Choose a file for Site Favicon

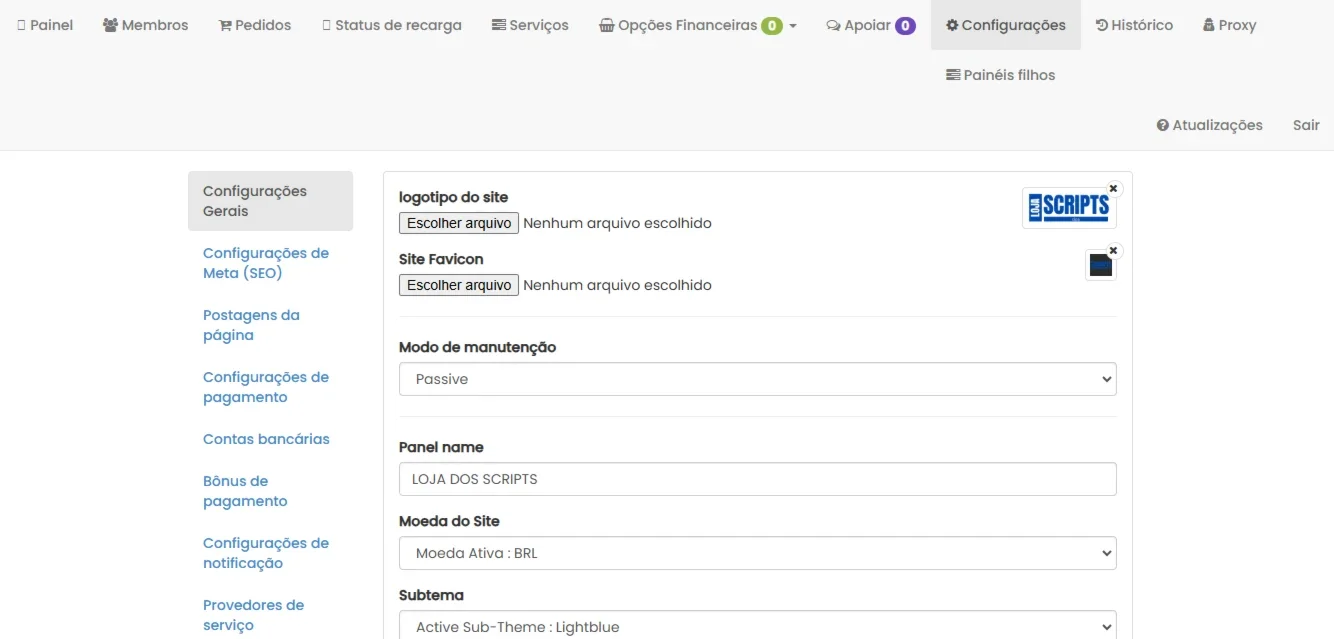[459, 285]
